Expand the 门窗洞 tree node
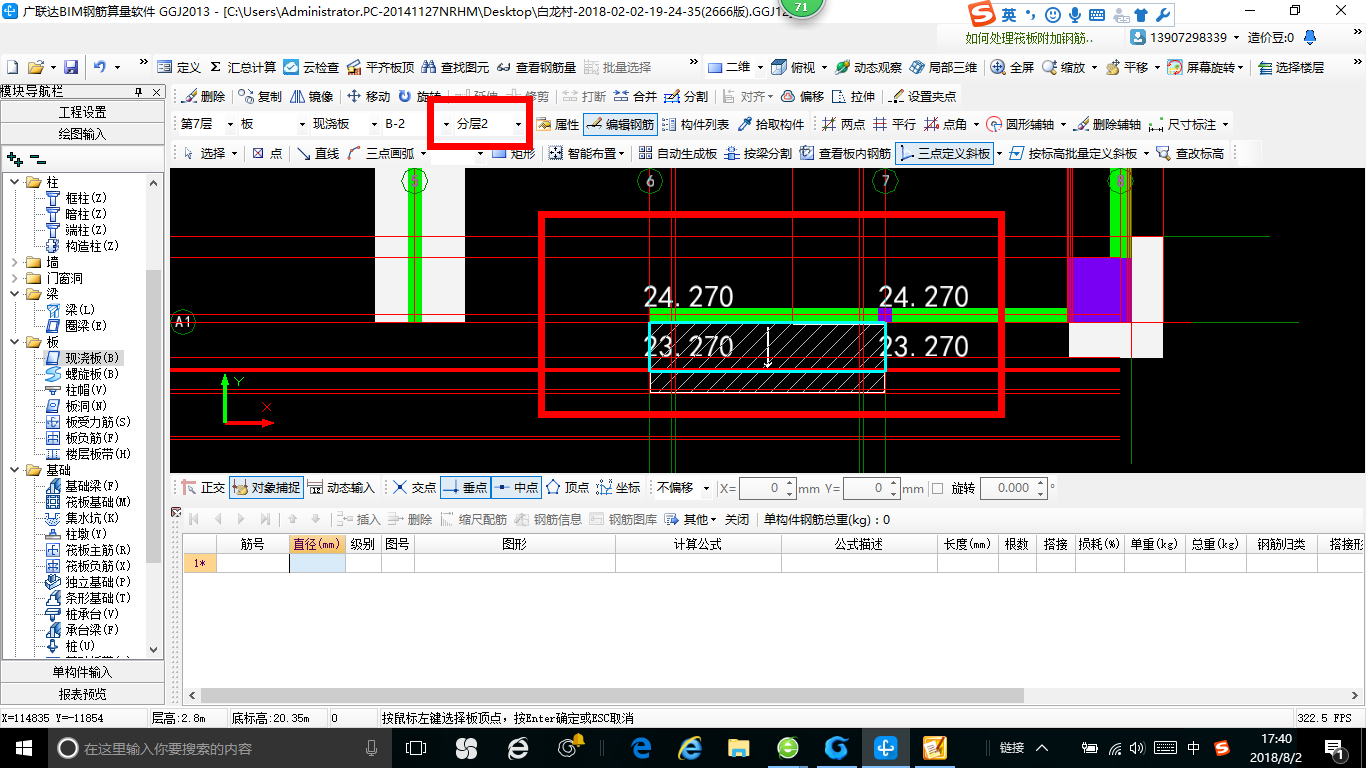The image size is (1366, 768). pos(14,278)
